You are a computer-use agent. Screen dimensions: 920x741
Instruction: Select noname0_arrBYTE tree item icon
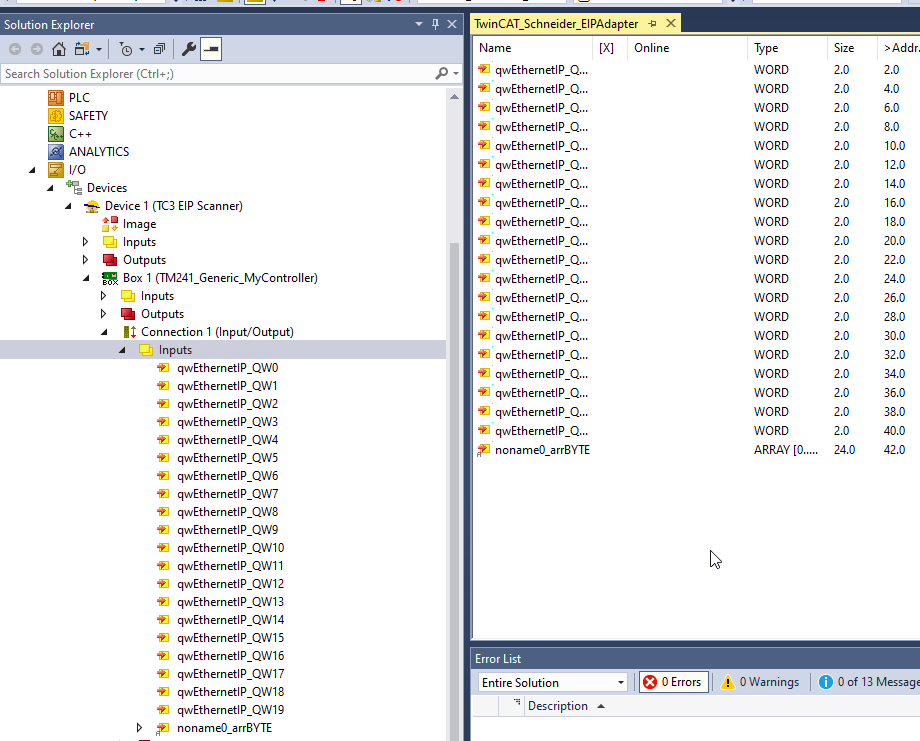pos(163,728)
